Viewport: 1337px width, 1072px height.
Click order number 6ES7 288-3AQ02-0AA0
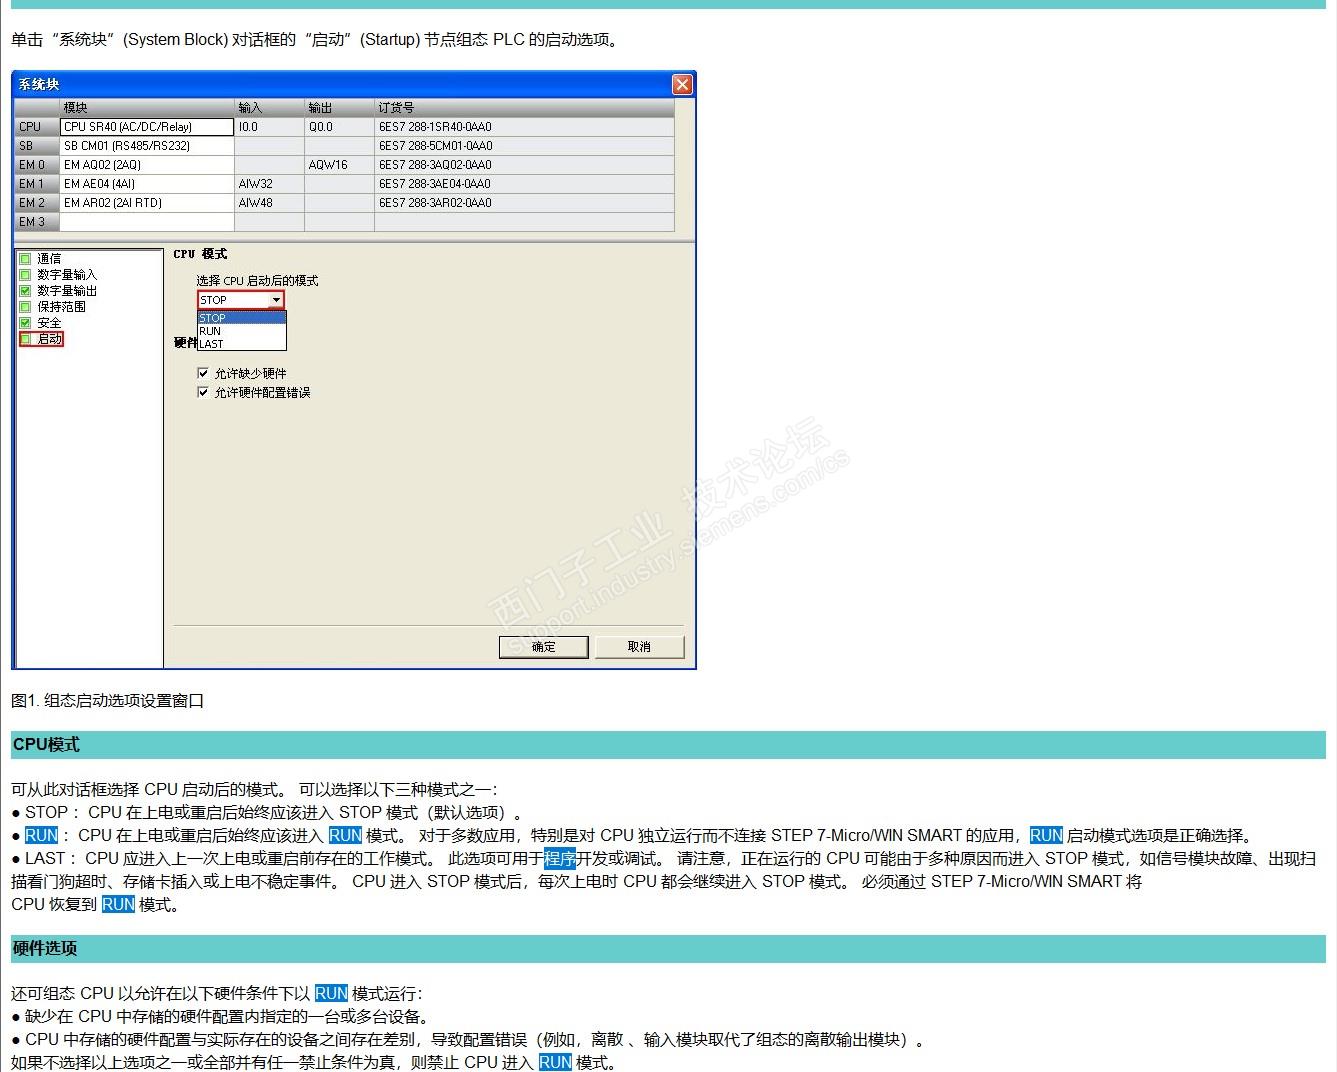pyautogui.click(x=525, y=165)
